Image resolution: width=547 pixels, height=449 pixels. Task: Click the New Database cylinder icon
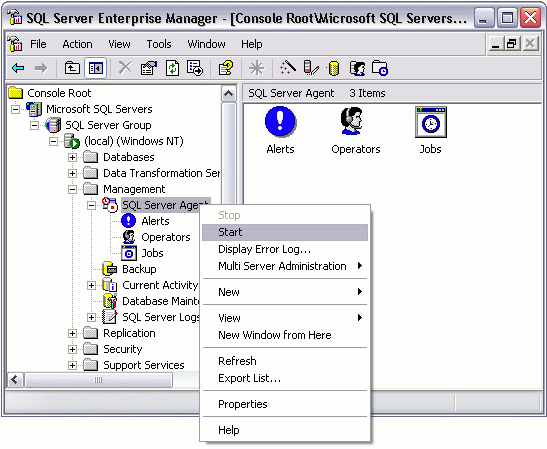[x=334, y=68]
